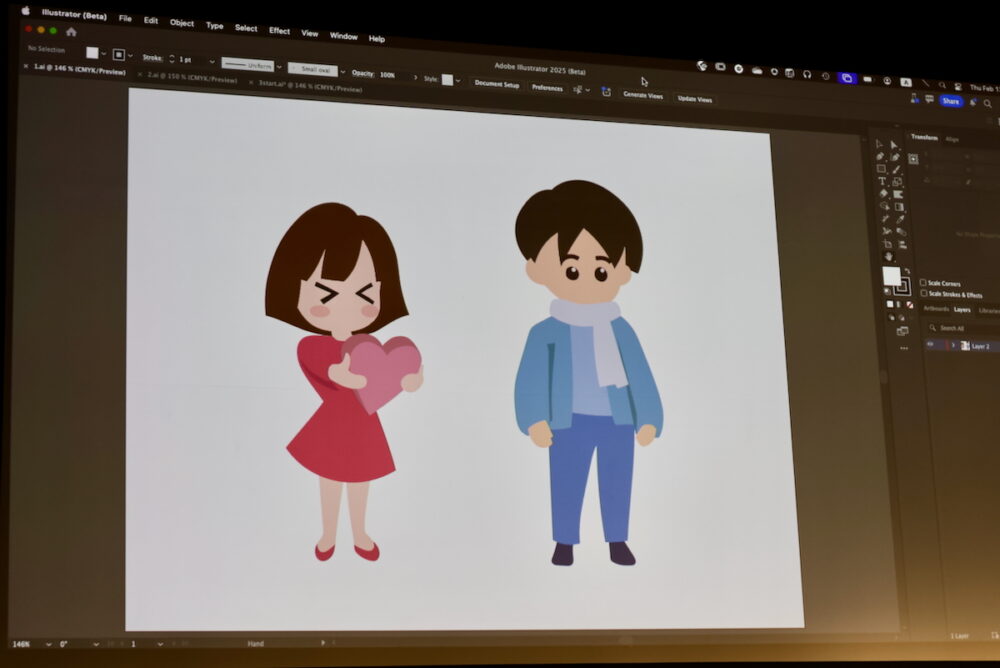The height and width of the screenshot is (668, 1000).
Task: Enable Scale Strokes & Effects checkbox
Action: click(923, 295)
